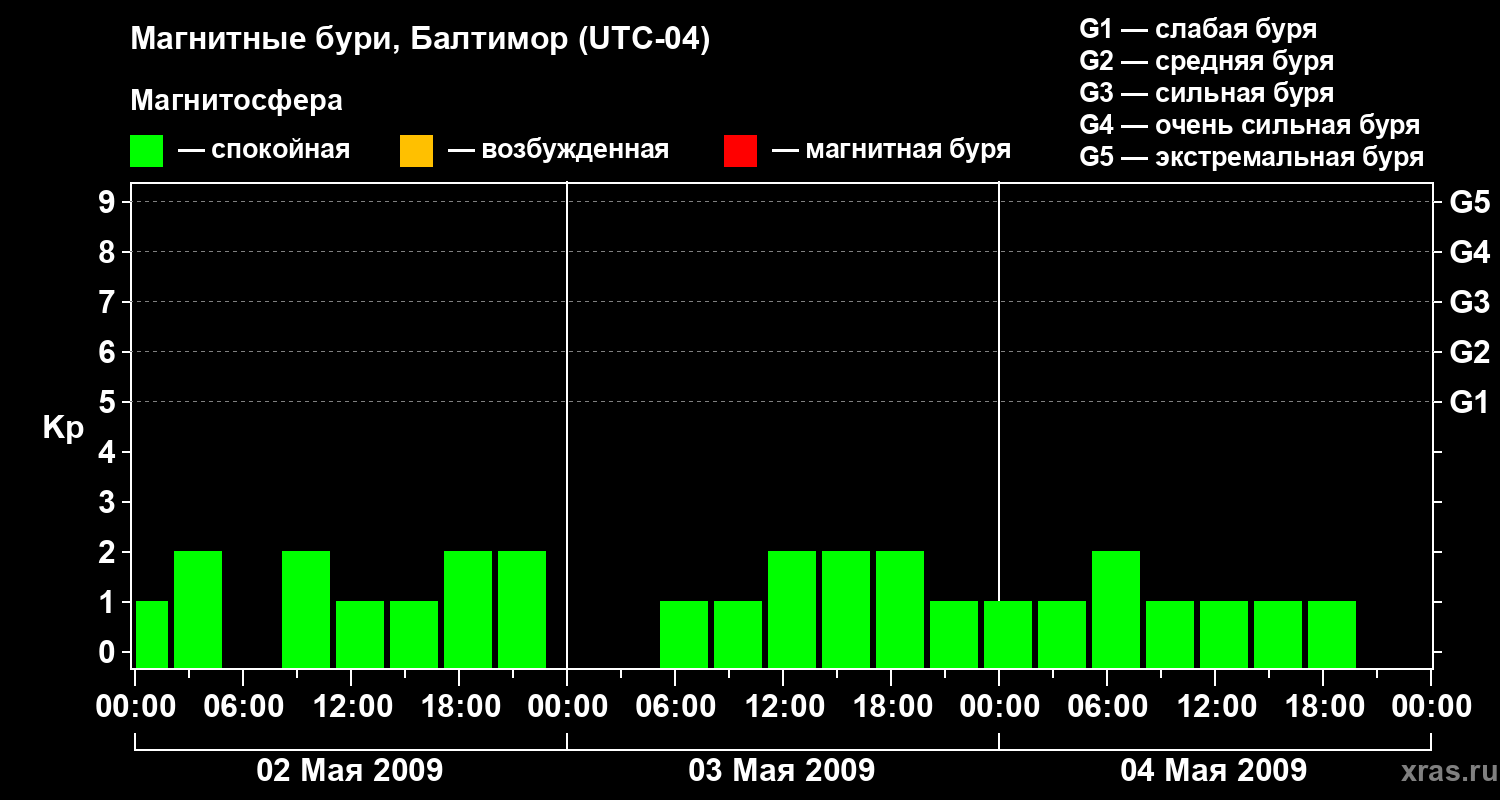
Task: Click the Kp 1 bar at 00:00 on 04 Мая
Action: click(1008, 634)
